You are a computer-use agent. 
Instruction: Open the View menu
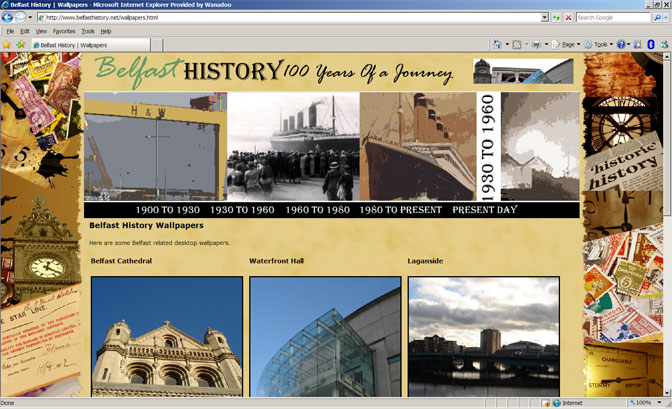[41, 31]
